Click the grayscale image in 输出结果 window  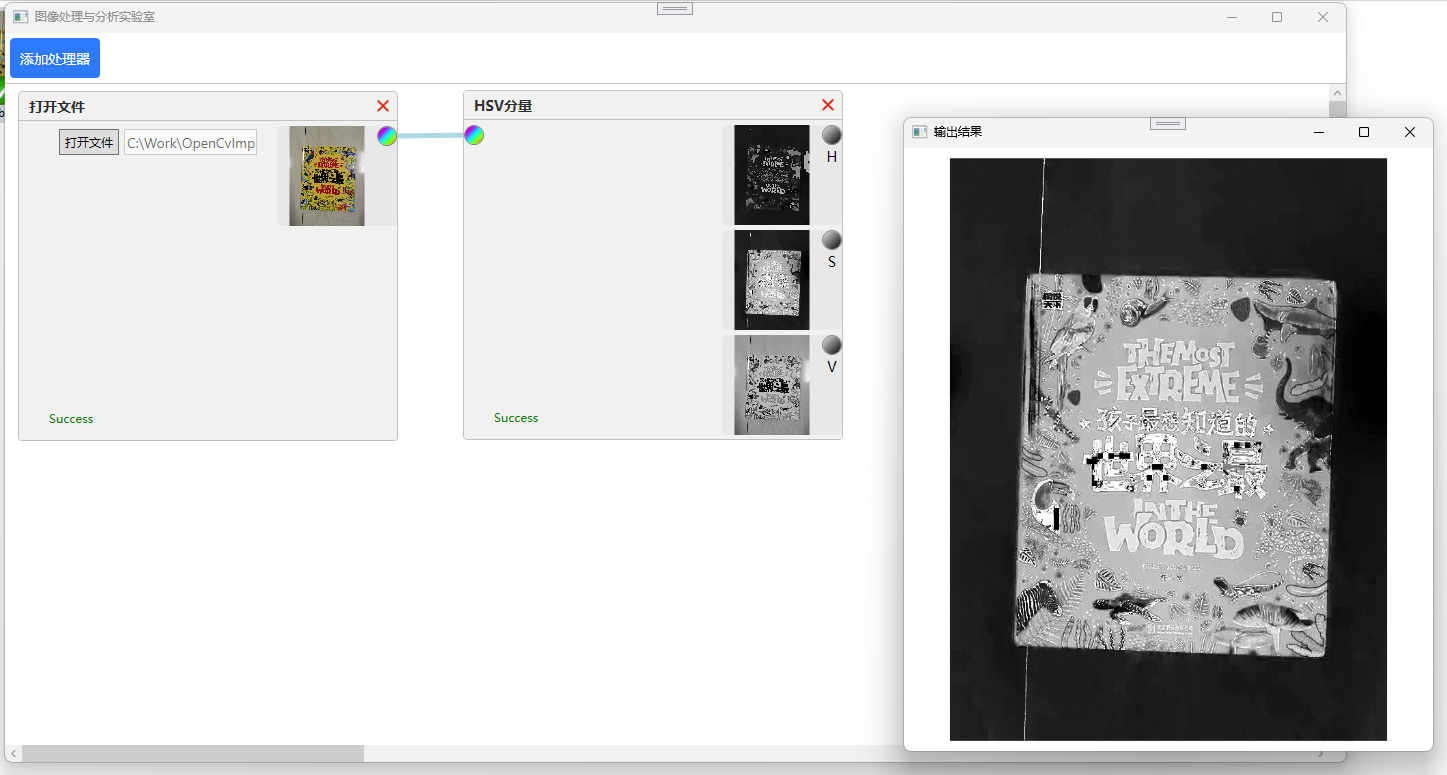click(1168, 449)
